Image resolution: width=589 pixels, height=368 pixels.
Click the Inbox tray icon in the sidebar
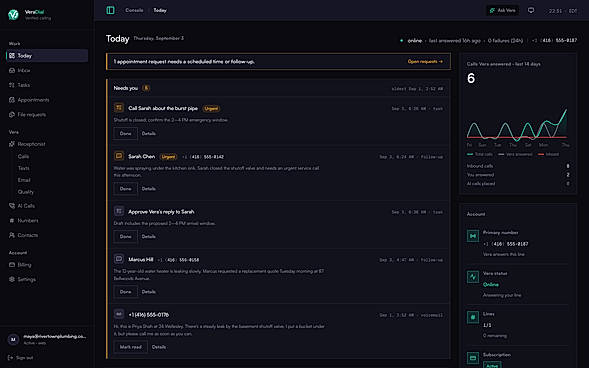12,70
